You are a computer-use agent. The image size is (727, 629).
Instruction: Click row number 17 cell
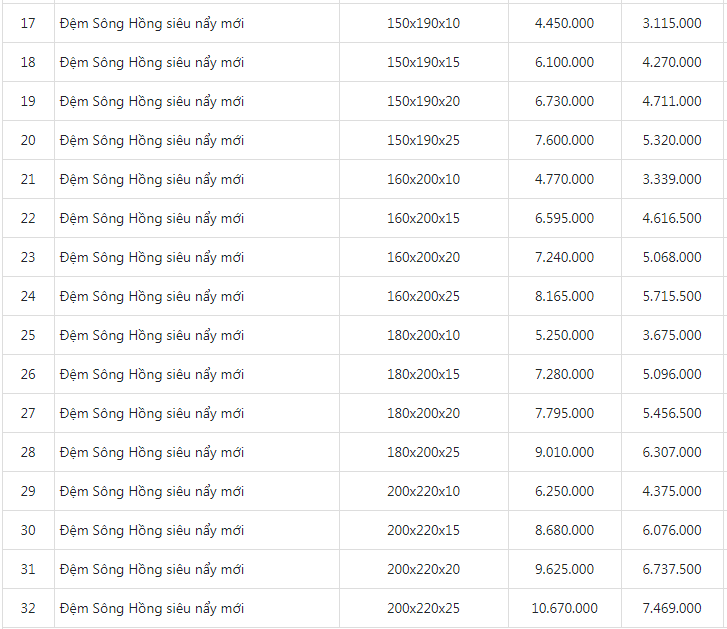28,23
